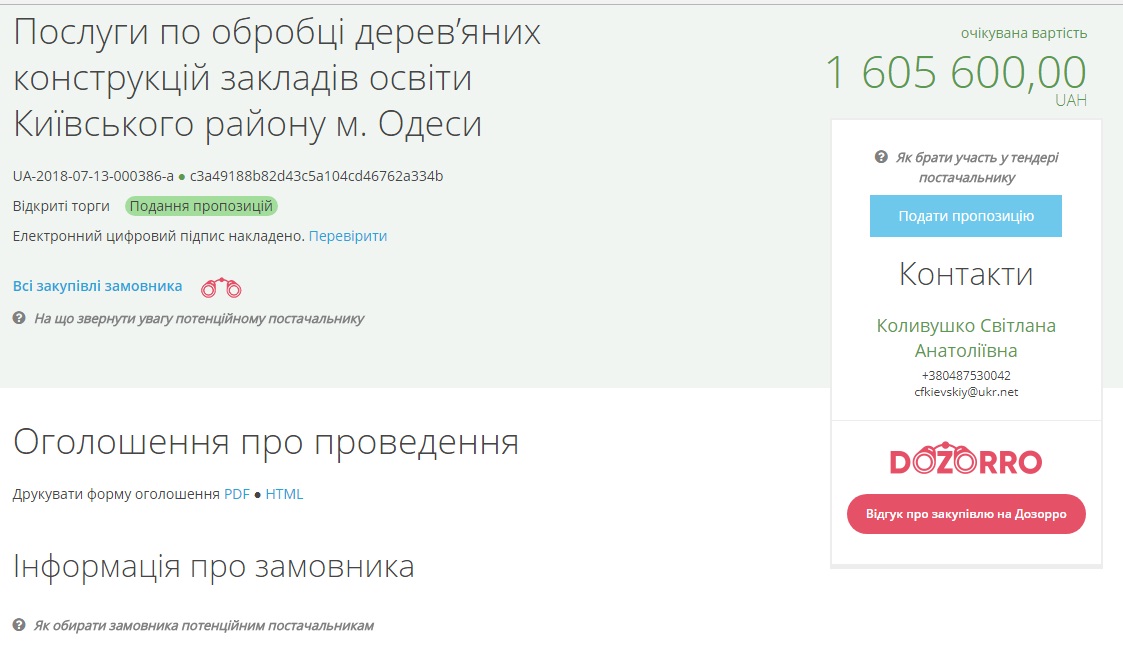Expand "На що звернути увагу потенційному постачальнику" hint
Screen dimensions: 1123x647
click(199, 318)
